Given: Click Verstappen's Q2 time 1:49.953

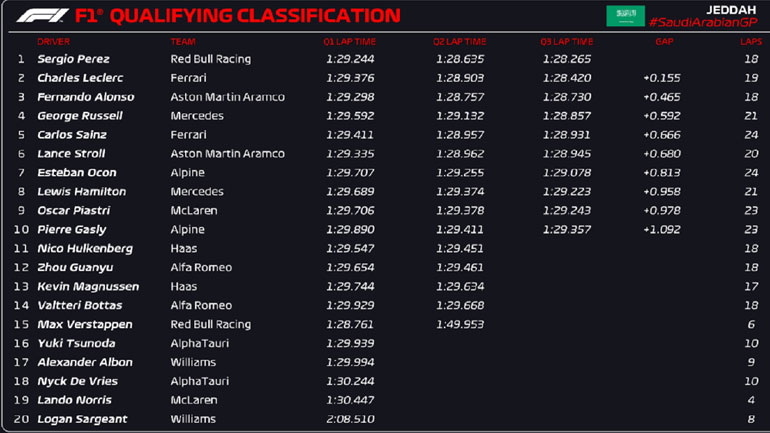Looking at the screenshot, I should [x=459, y=325].
